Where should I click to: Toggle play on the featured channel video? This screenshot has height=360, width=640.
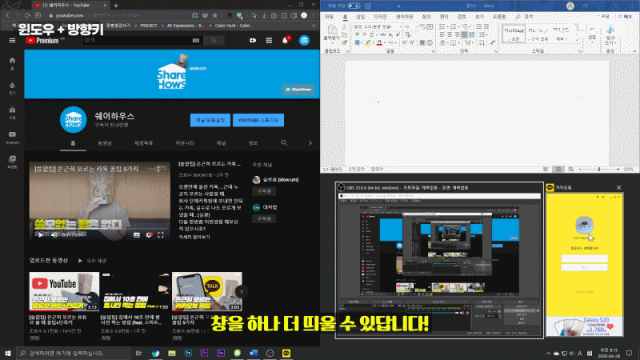40,235
